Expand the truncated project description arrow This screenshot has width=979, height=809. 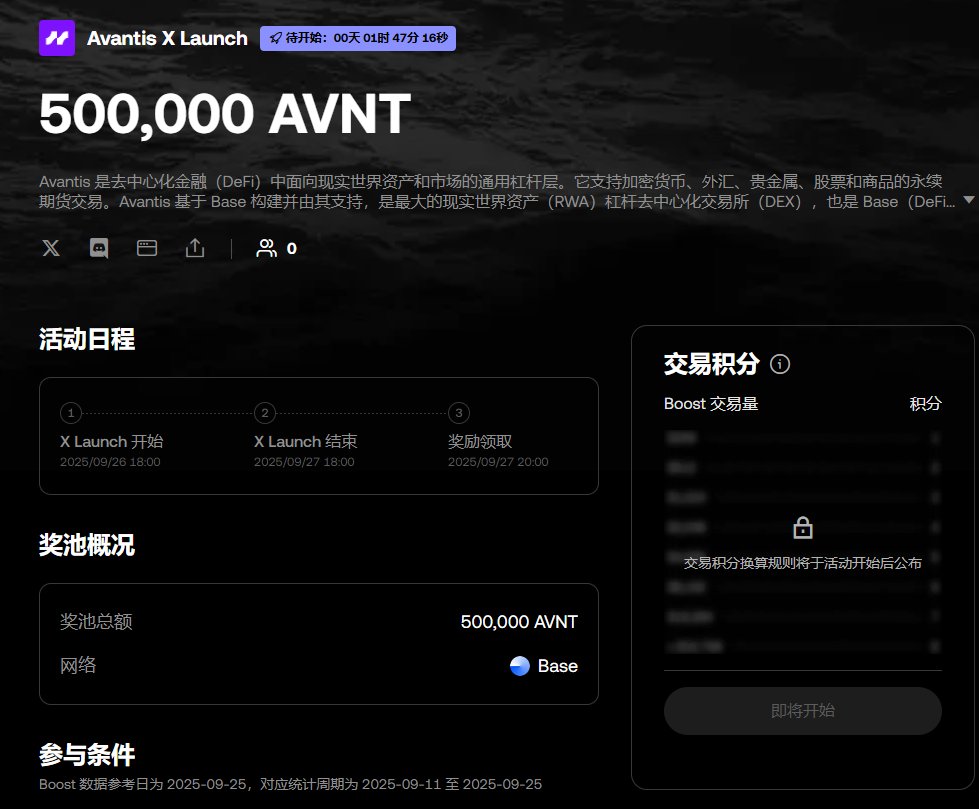(968, 200)
